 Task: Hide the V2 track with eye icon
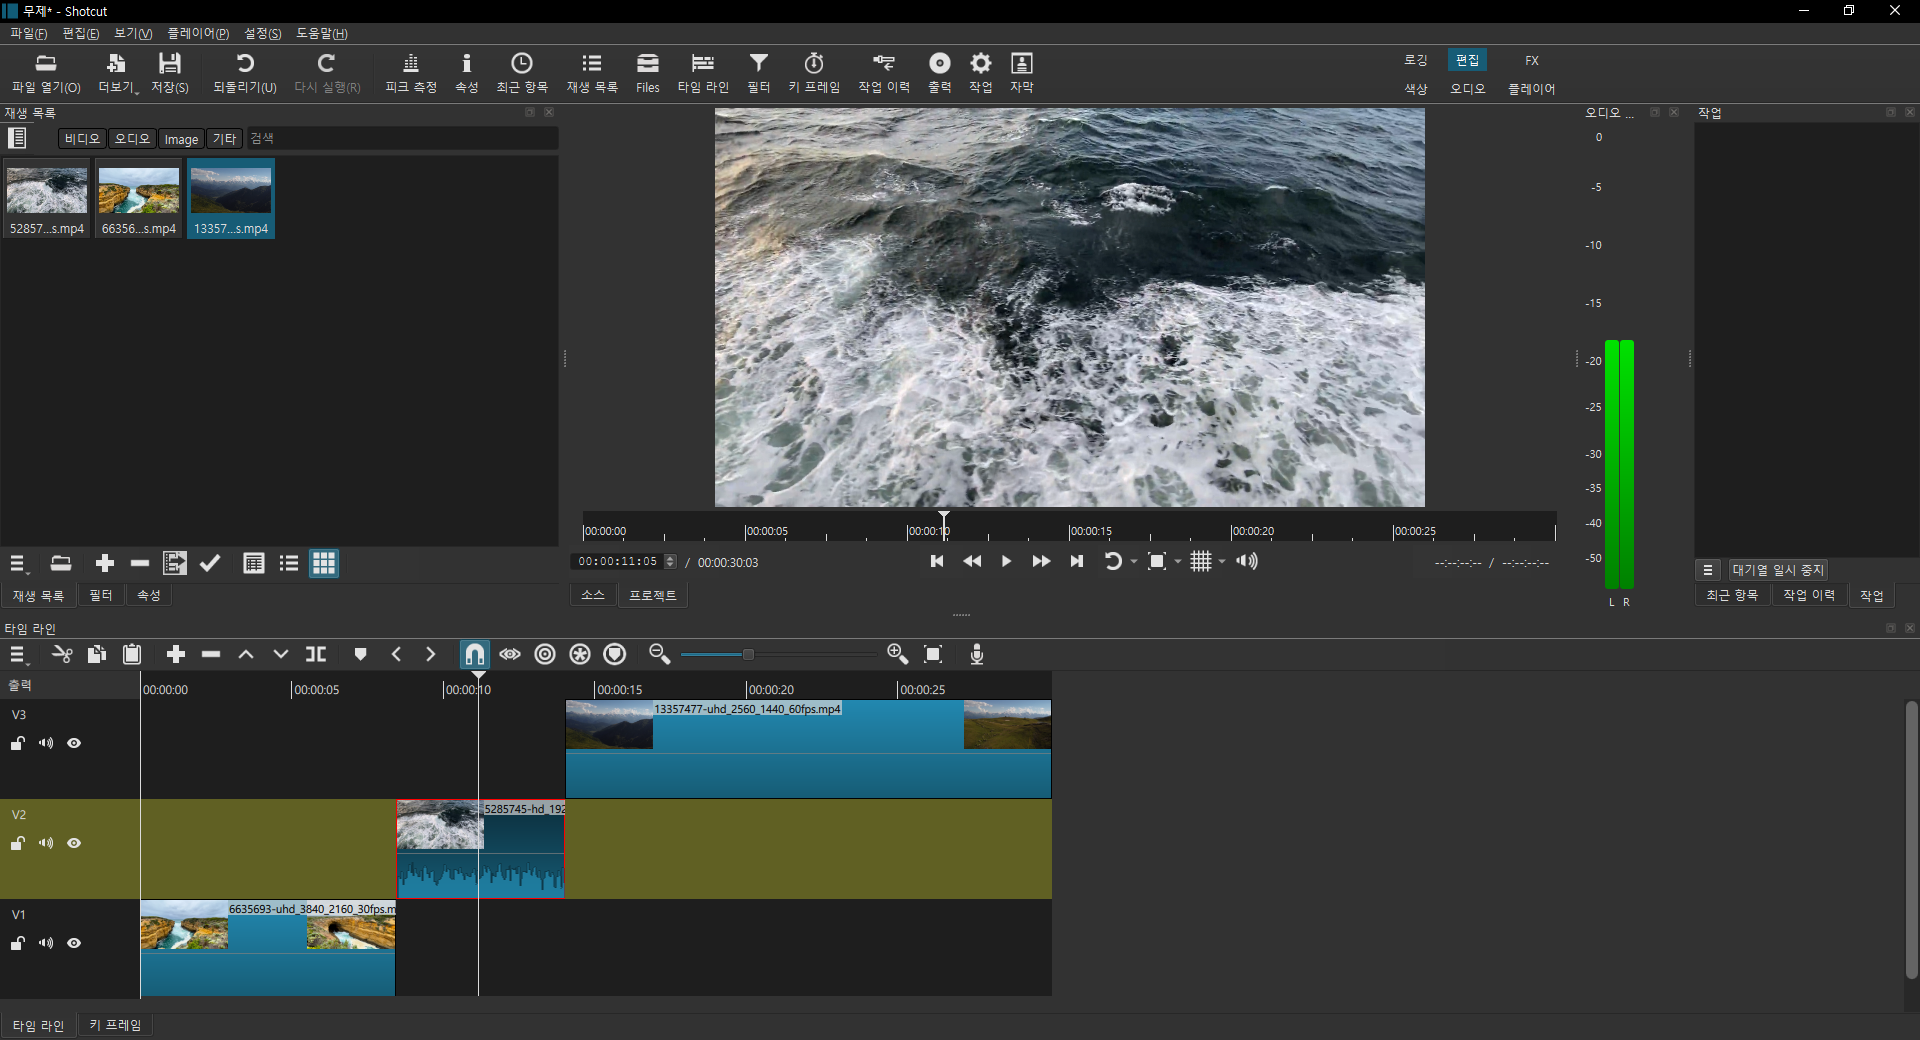pyautogui.click(x=74, y=843)
